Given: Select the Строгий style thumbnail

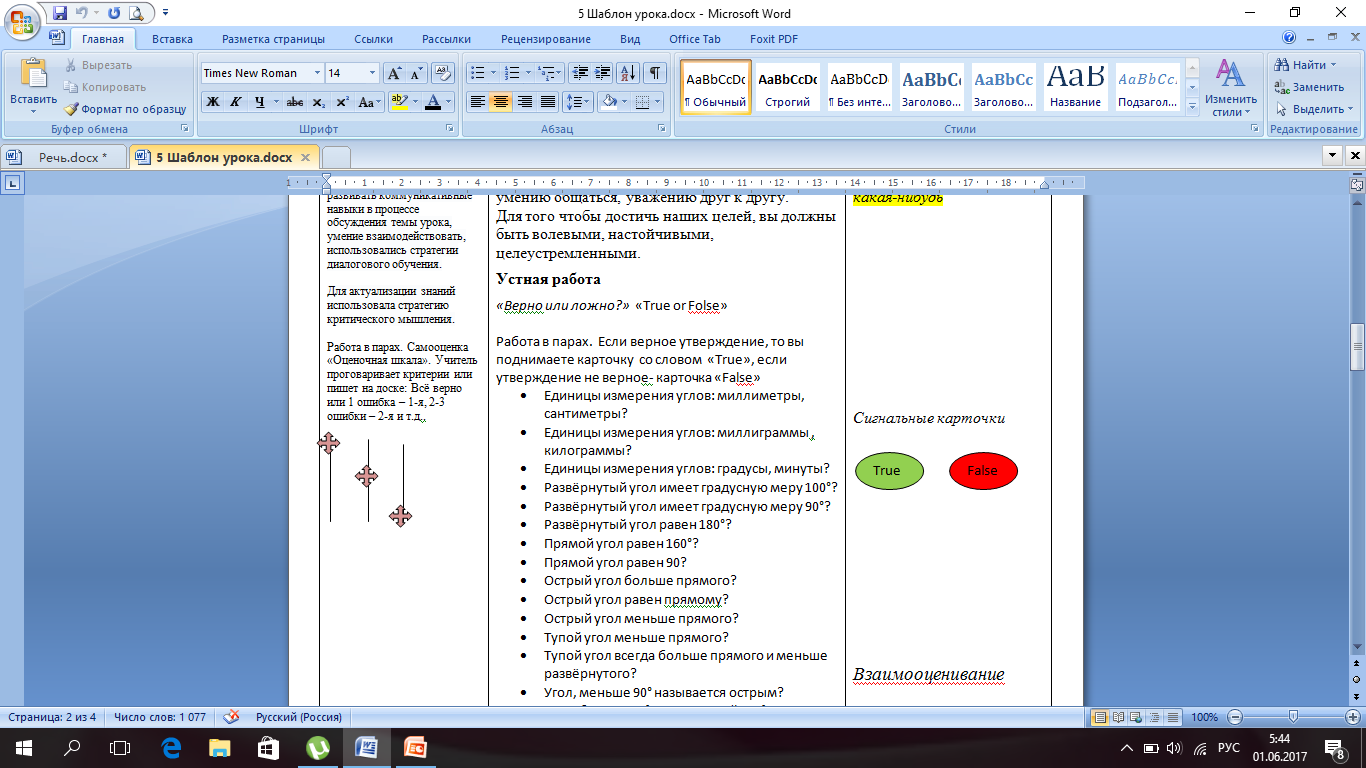Looking at the screenshot, I should pos(787,88).
